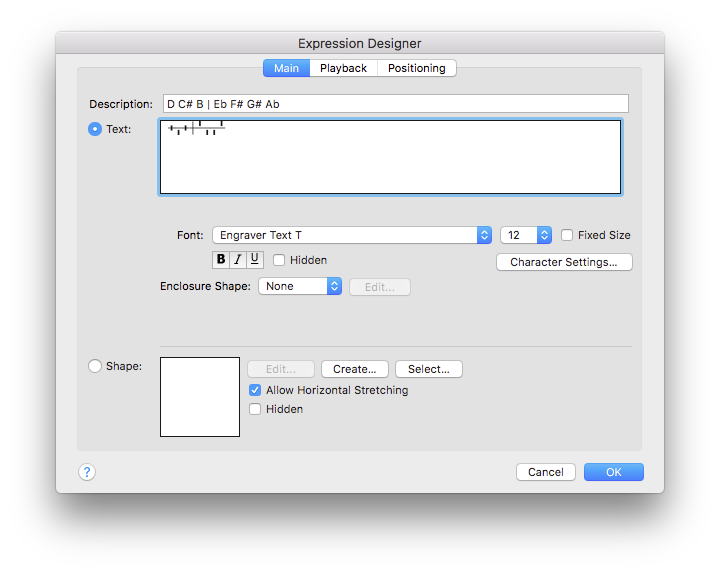Switch to the Positioning tab

pos(416,68)
